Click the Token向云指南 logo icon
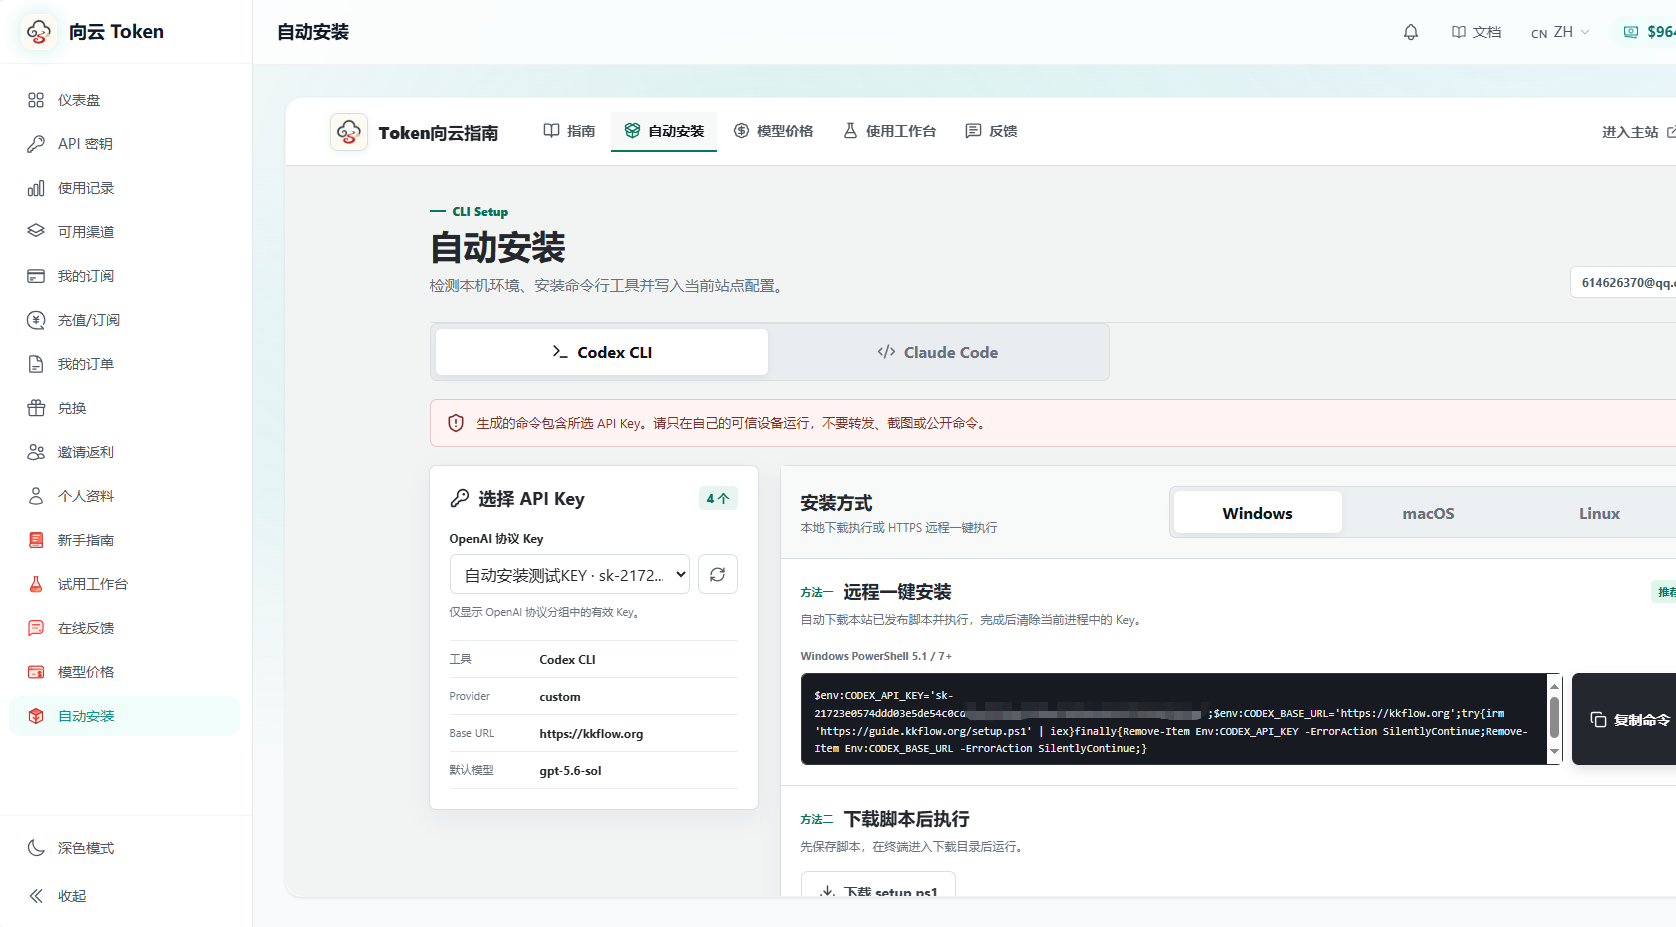The height and width of the screenshot is (927, 1676). click(x=349, y=132)
